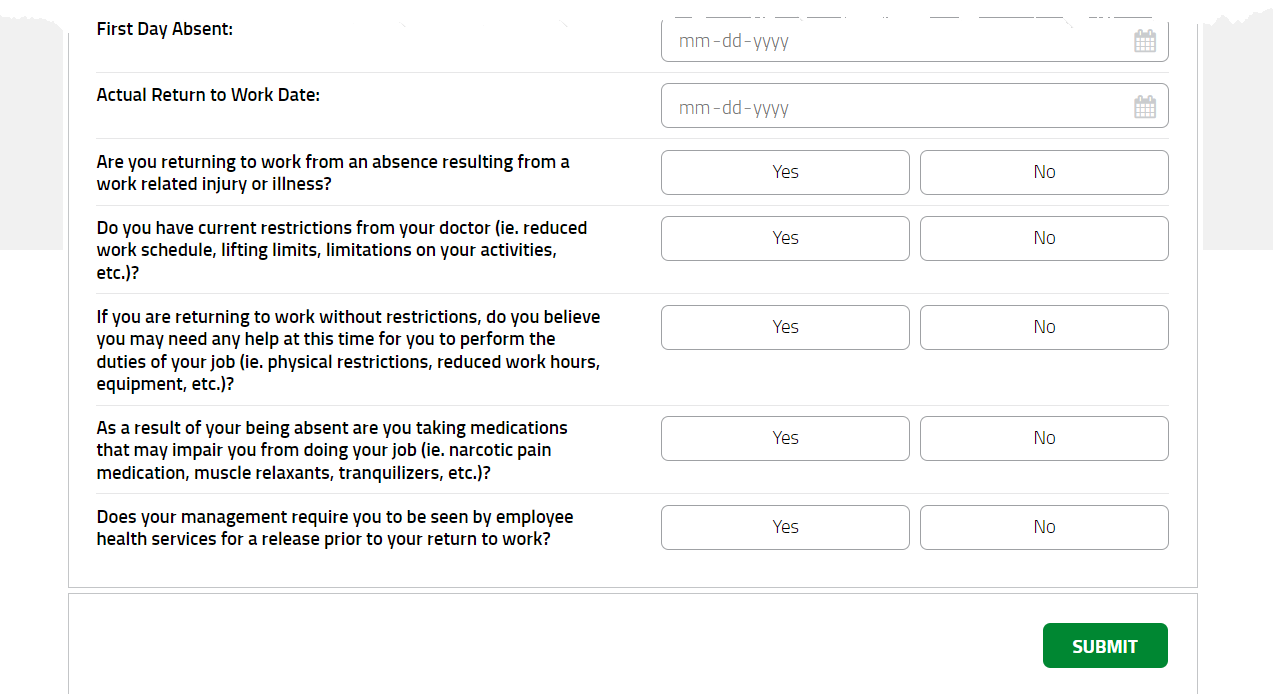The width and height of the screenshot is (1274, 694).
Task: Answer No to needing help performing job duties
Action: point(1044,327)
